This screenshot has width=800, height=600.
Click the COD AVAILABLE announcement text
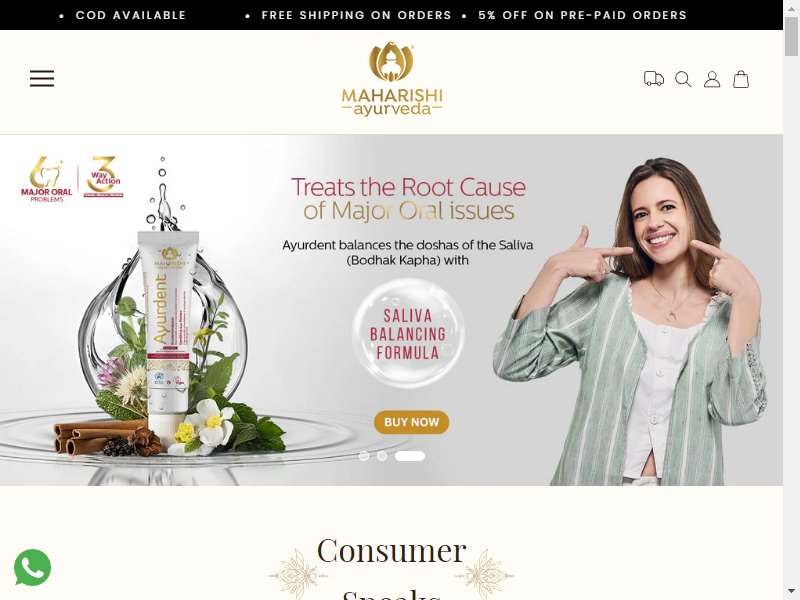click(x=131, y=15)
